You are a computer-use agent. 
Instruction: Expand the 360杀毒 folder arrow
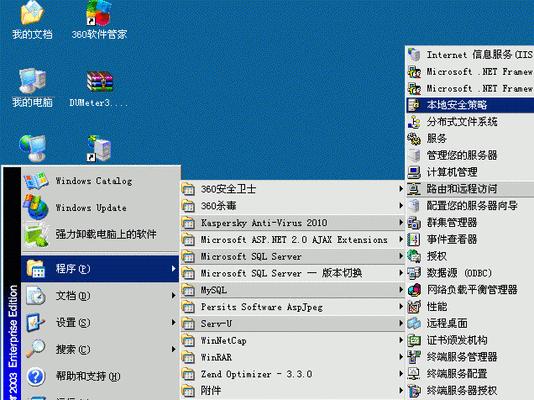tap(401, 205)
